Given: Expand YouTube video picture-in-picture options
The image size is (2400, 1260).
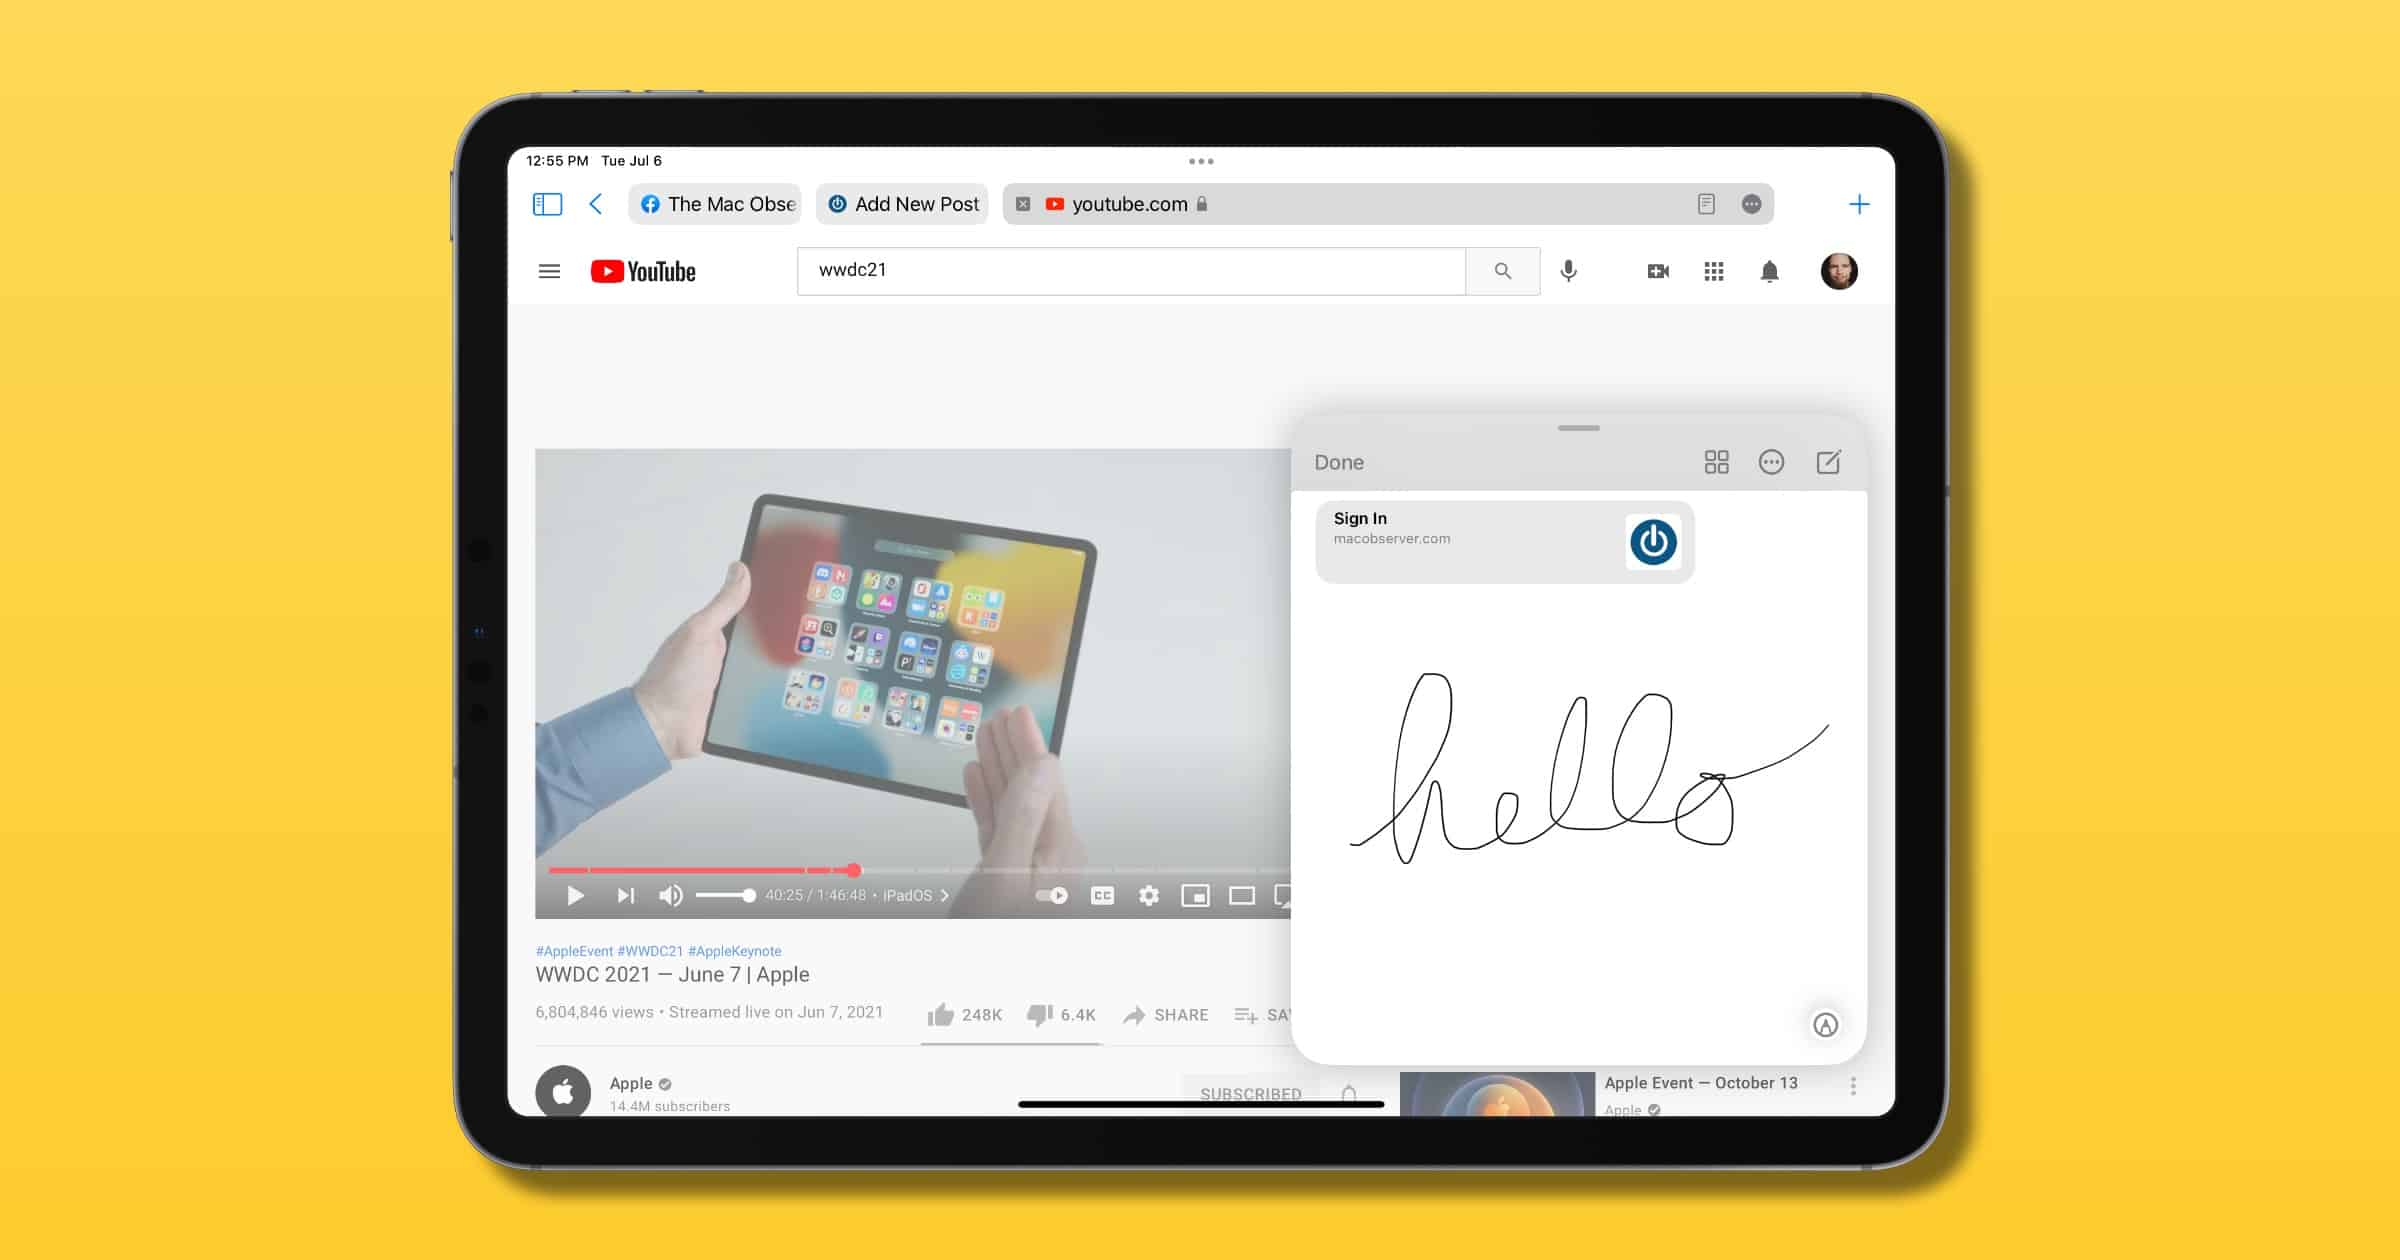Looking at the screenshot, I should (x=1198, y=897).
